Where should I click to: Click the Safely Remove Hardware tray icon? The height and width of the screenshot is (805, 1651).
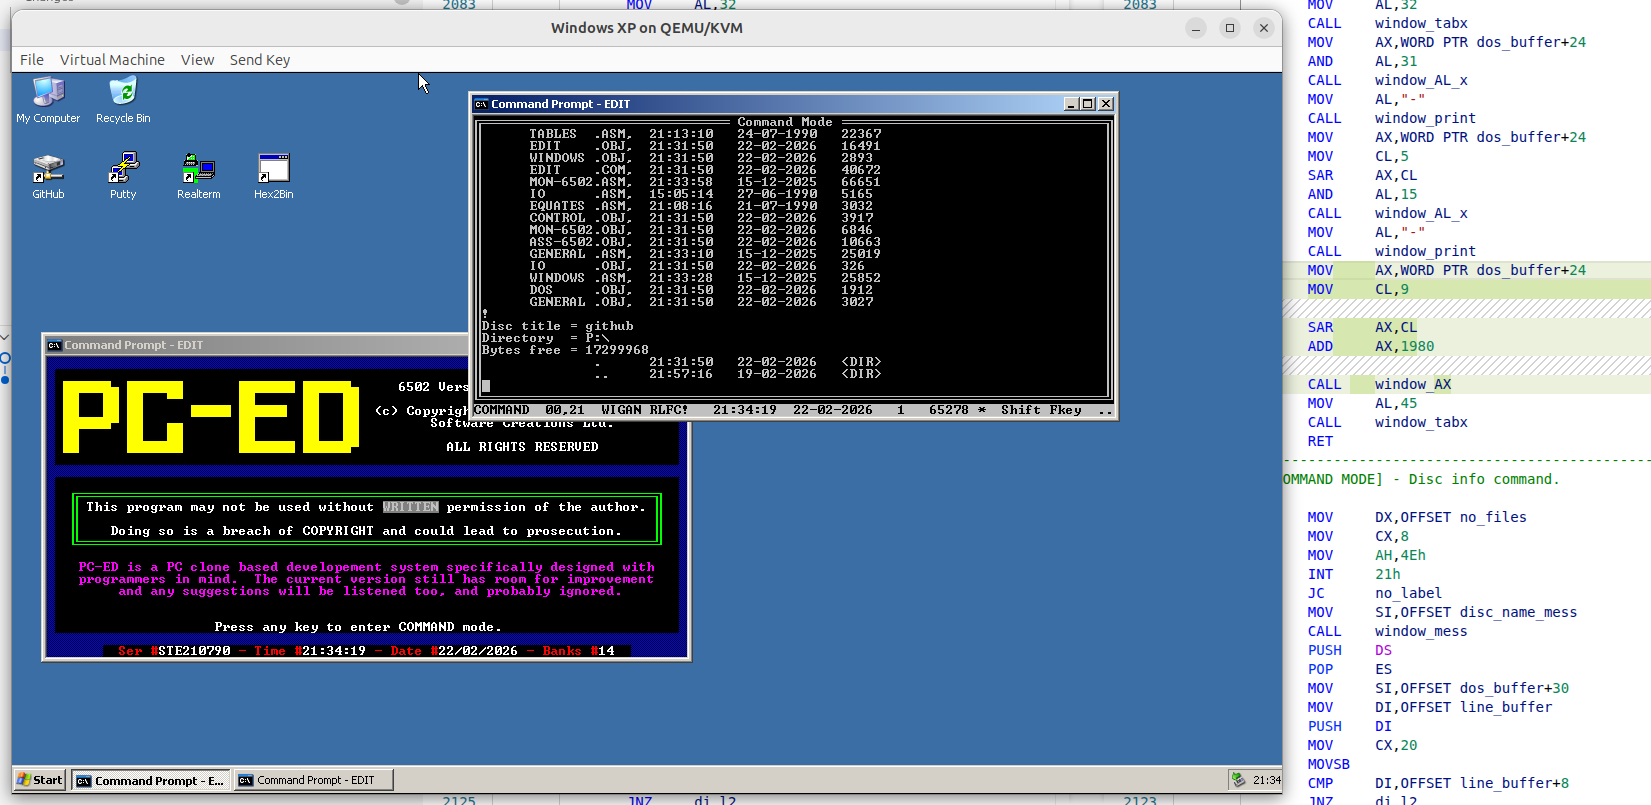click(1238, 780)
